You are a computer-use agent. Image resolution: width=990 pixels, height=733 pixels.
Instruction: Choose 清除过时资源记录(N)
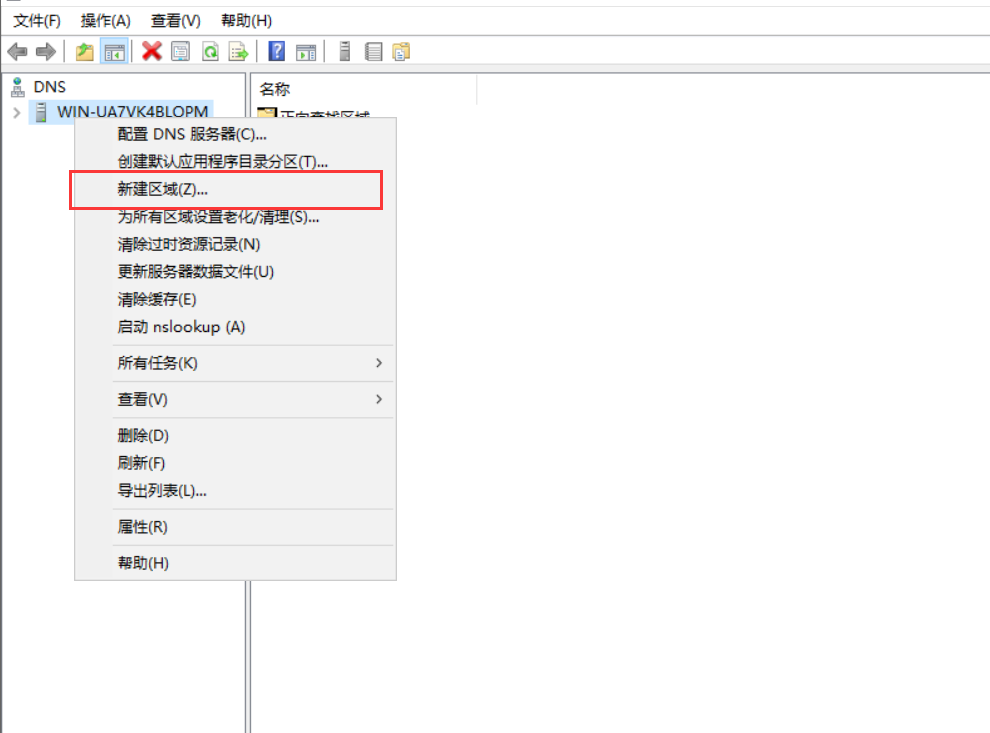click(236, 244)
